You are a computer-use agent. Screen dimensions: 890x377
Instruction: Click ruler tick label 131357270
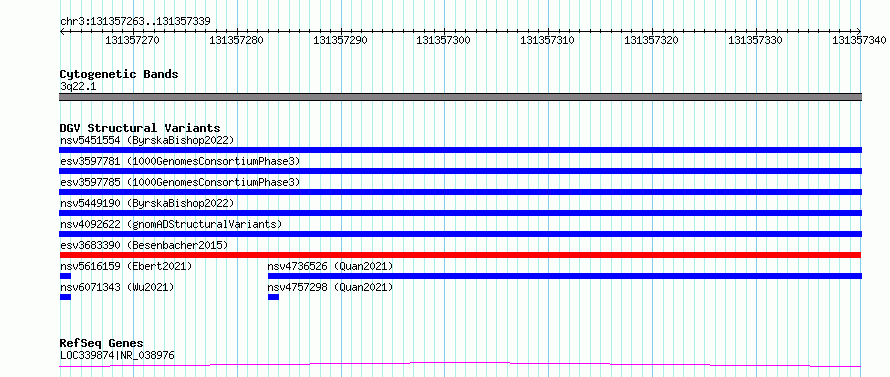[x=132, y=40]
